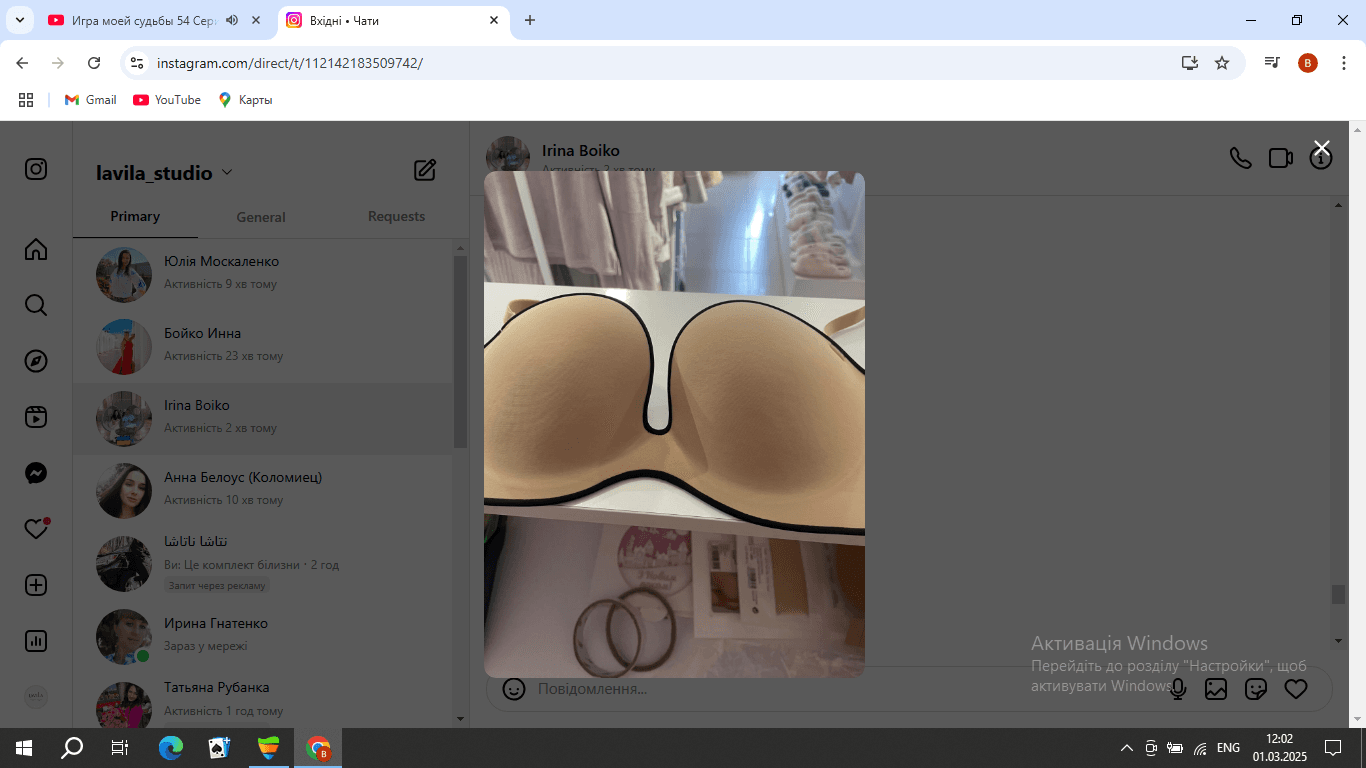Open Windows taskbar search

(72, 748)
